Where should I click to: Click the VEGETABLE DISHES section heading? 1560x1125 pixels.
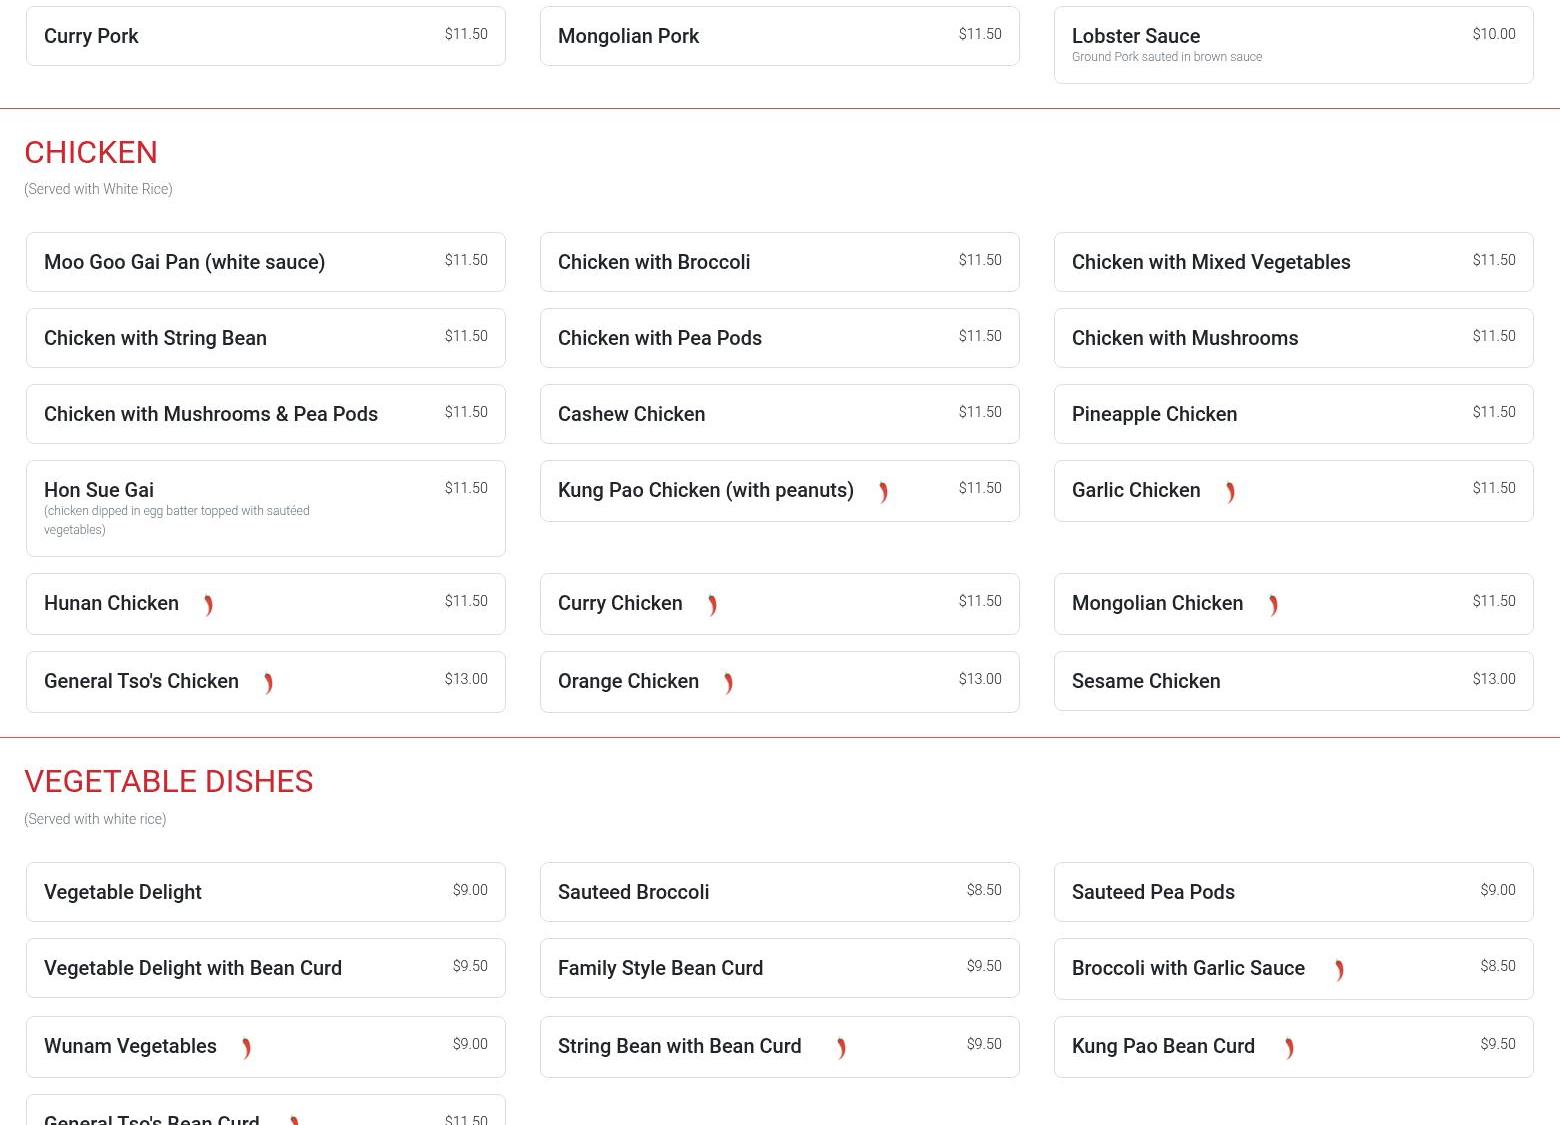coord(168,781)
